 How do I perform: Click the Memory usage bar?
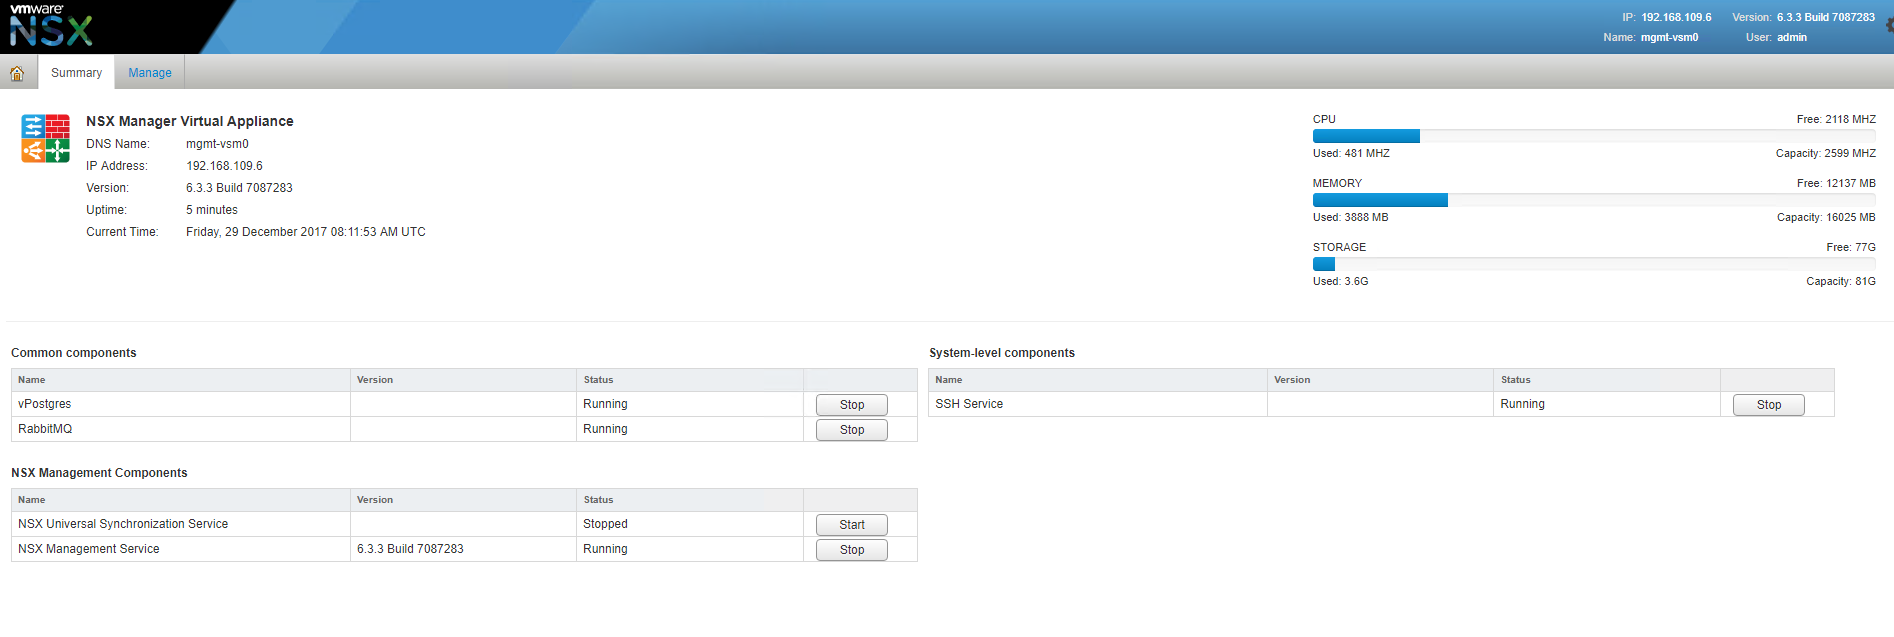click(1593, 200)
